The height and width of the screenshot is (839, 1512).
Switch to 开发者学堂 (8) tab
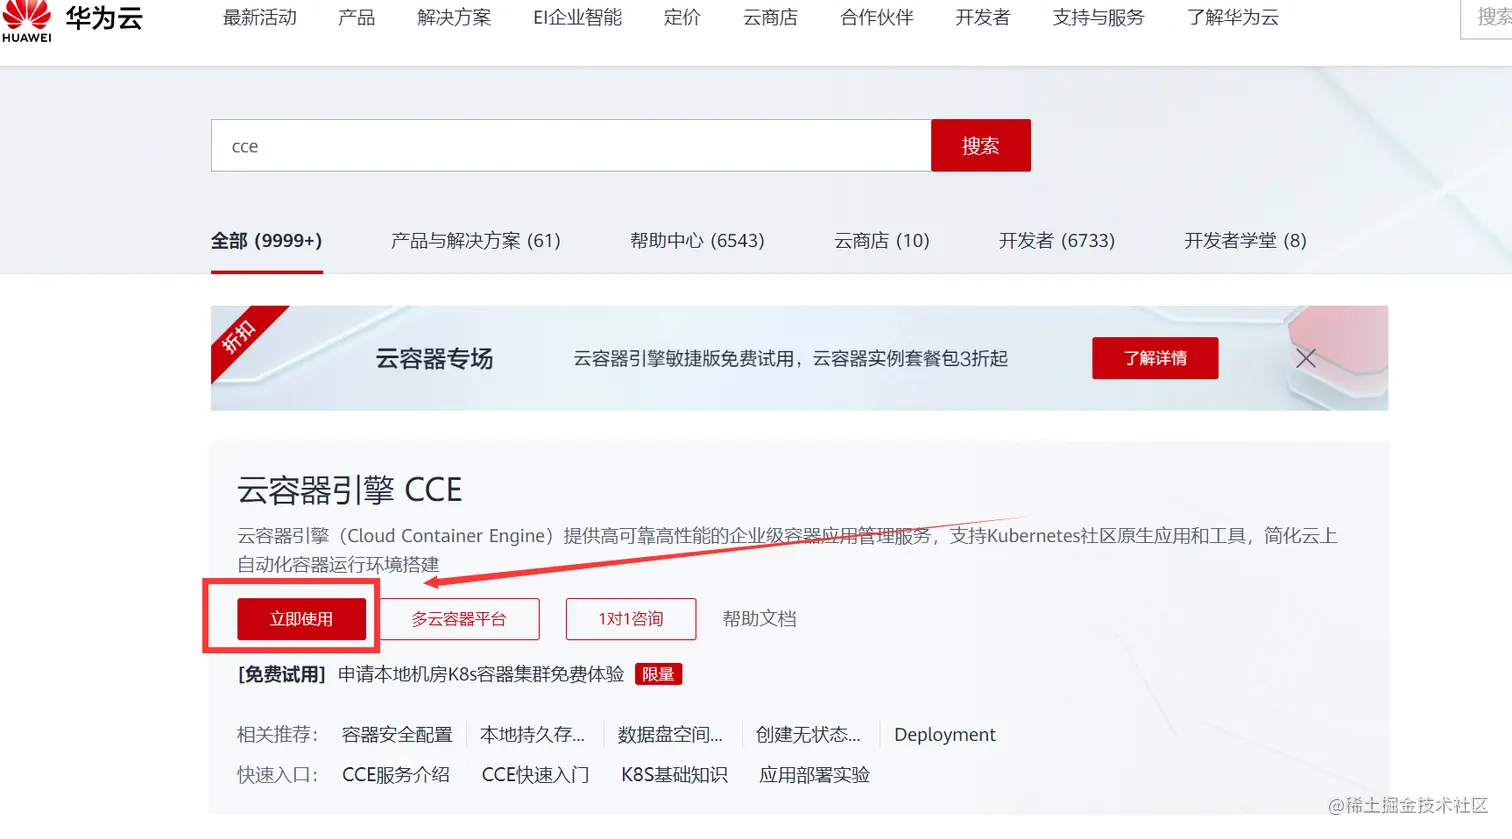(x=1246, y=241)
